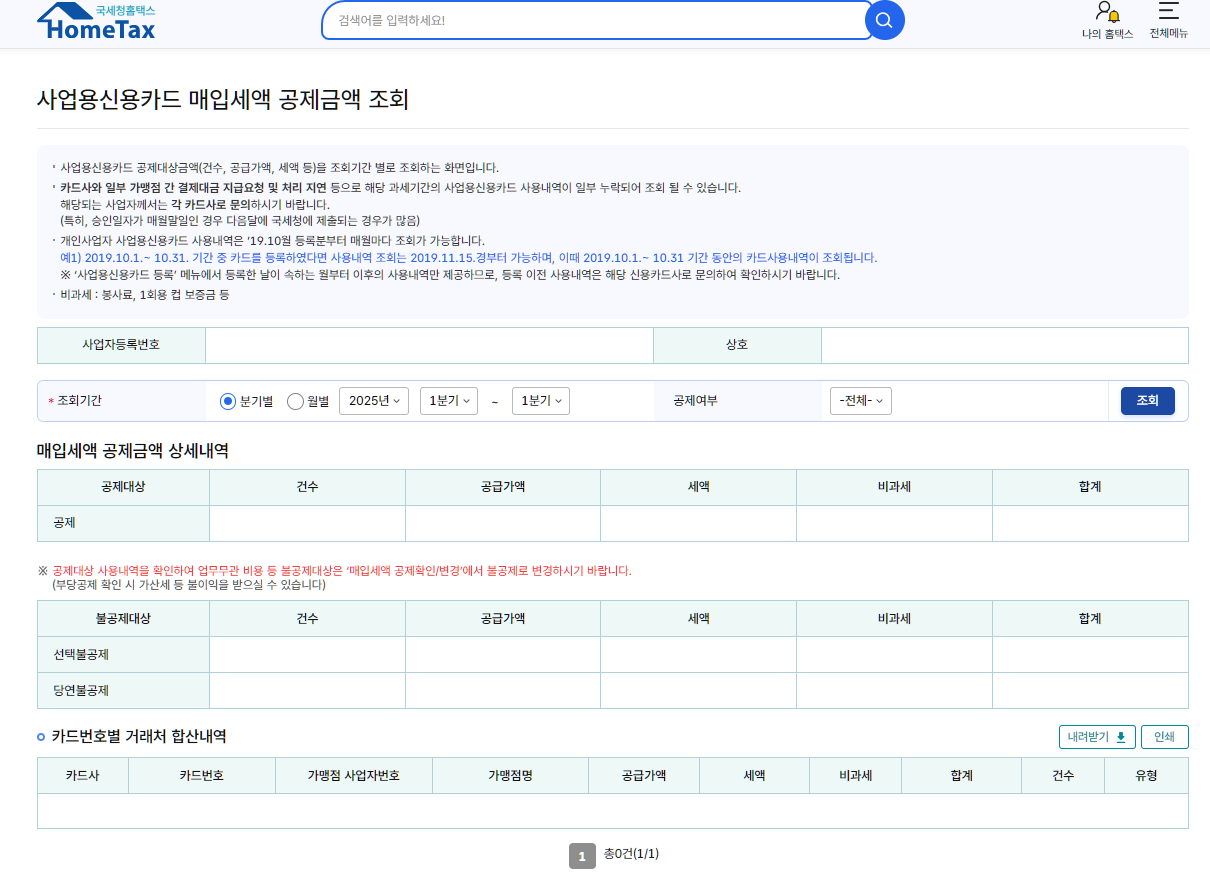Click the 카드번호 column header
This screenshot has height=880, width=1210.
point(202,776)
